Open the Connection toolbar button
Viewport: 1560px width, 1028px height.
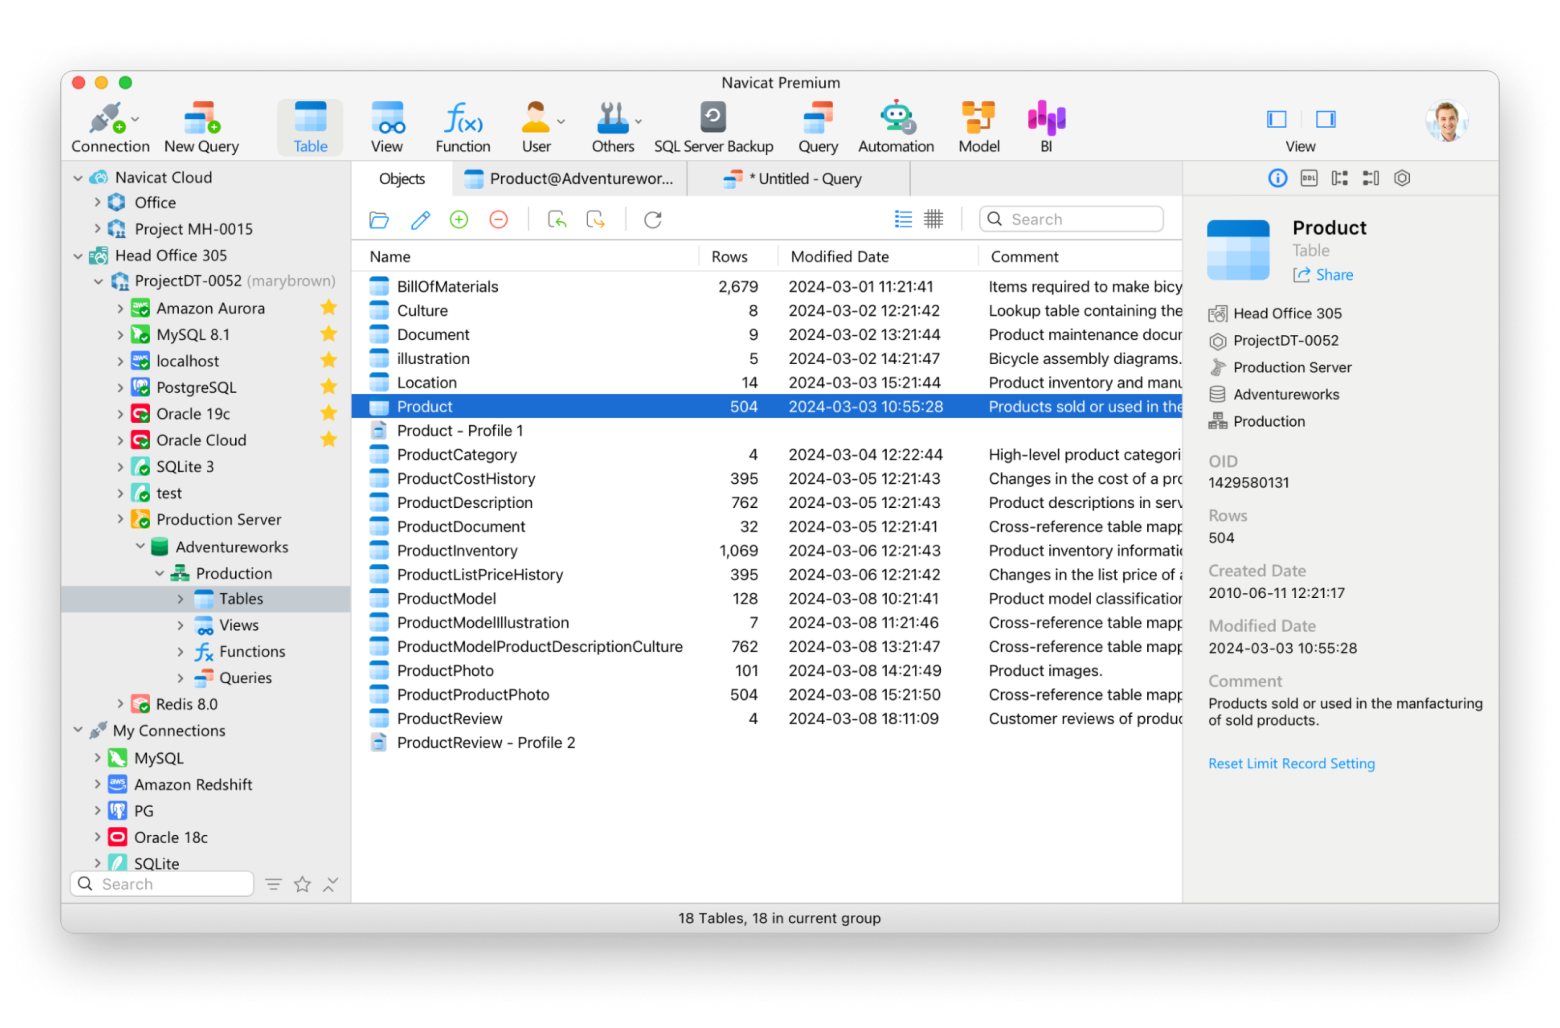(110, 127)
